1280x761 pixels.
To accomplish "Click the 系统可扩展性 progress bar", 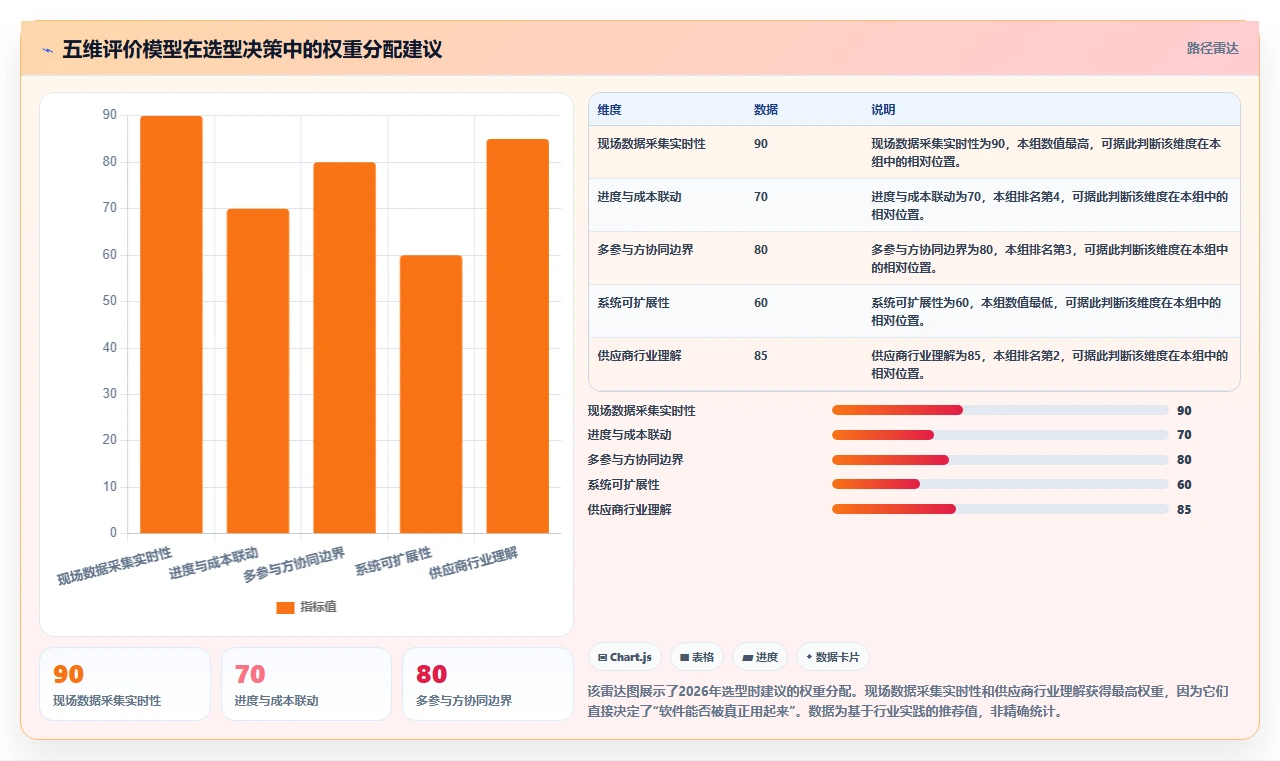I will (1000, 485).
